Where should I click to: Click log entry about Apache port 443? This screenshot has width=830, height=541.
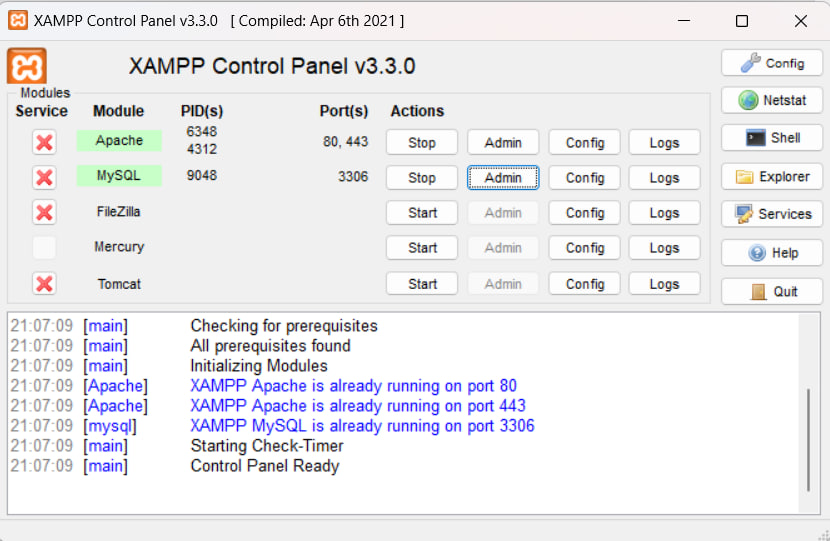358,406
